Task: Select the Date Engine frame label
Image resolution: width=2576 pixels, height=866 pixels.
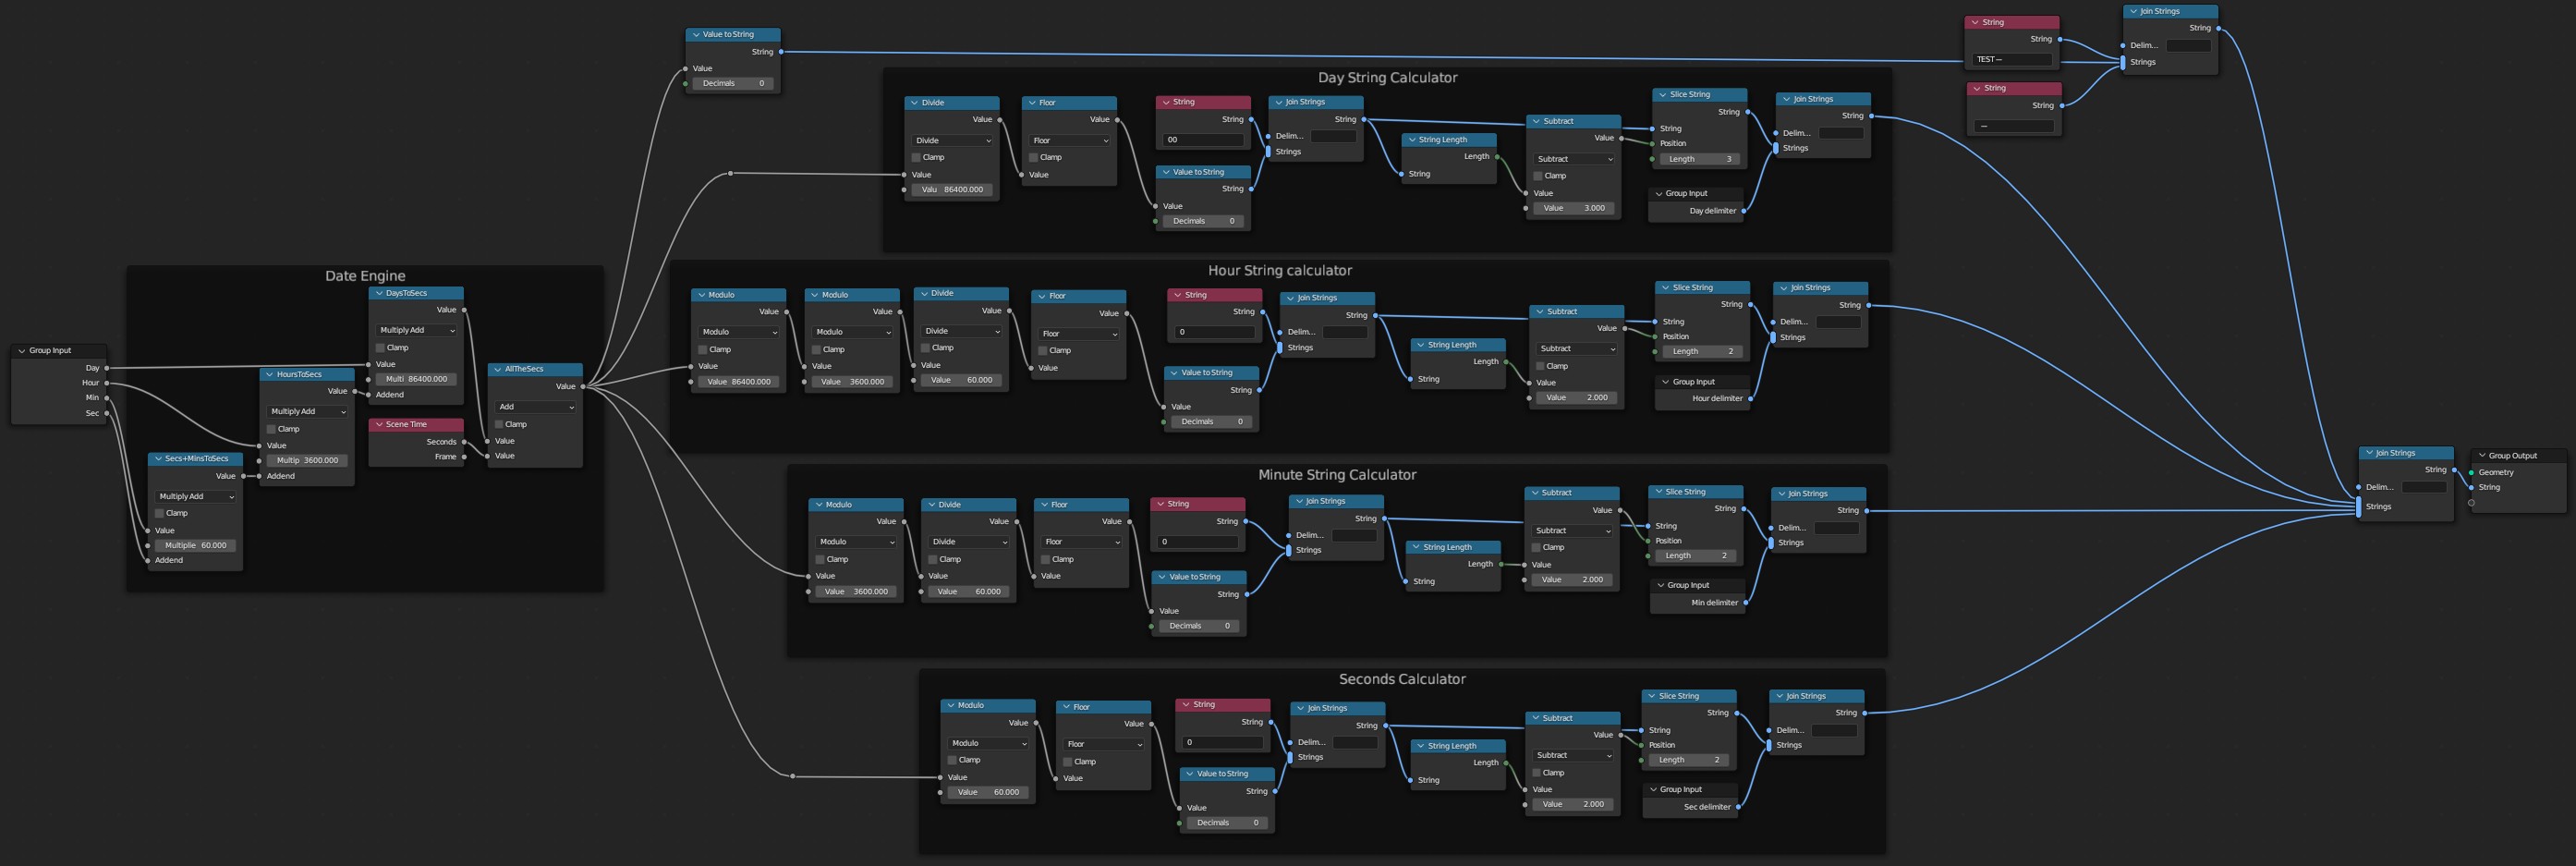Action: point(365,276)
